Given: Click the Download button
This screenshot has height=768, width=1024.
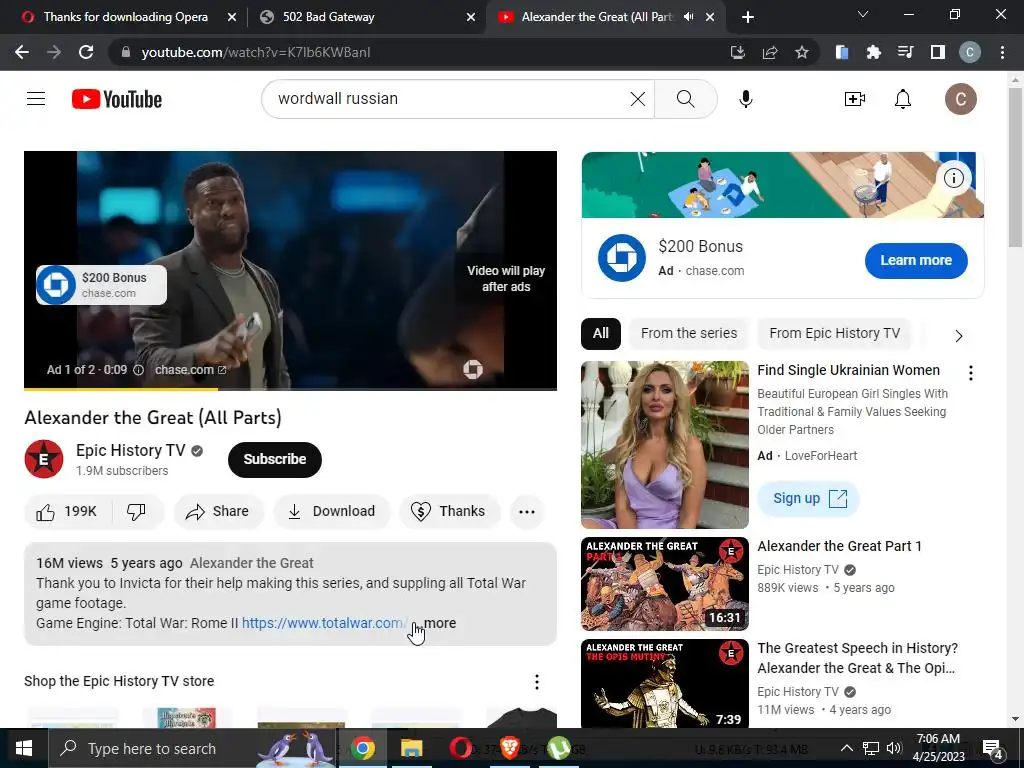Looking at the screenshot, I should coord(332,511).
